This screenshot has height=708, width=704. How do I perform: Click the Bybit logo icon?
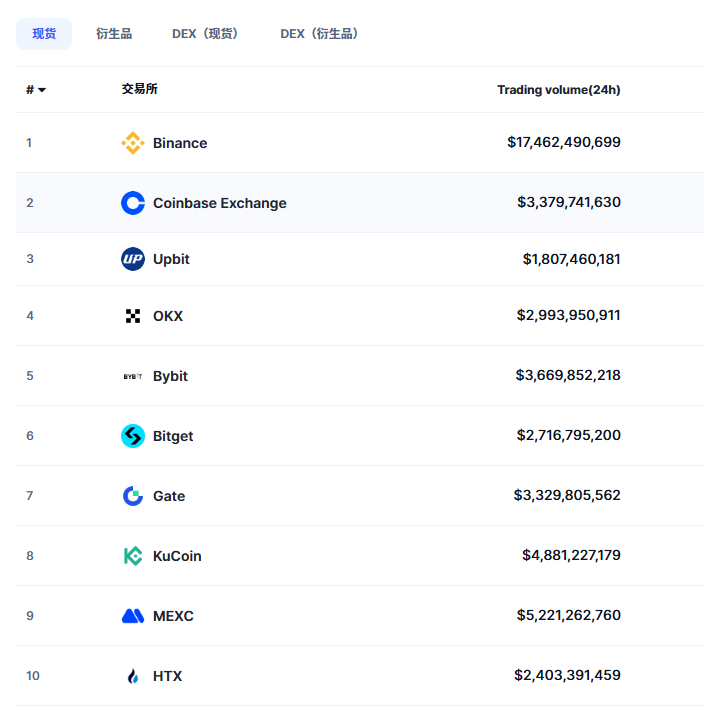coord(133,376)
